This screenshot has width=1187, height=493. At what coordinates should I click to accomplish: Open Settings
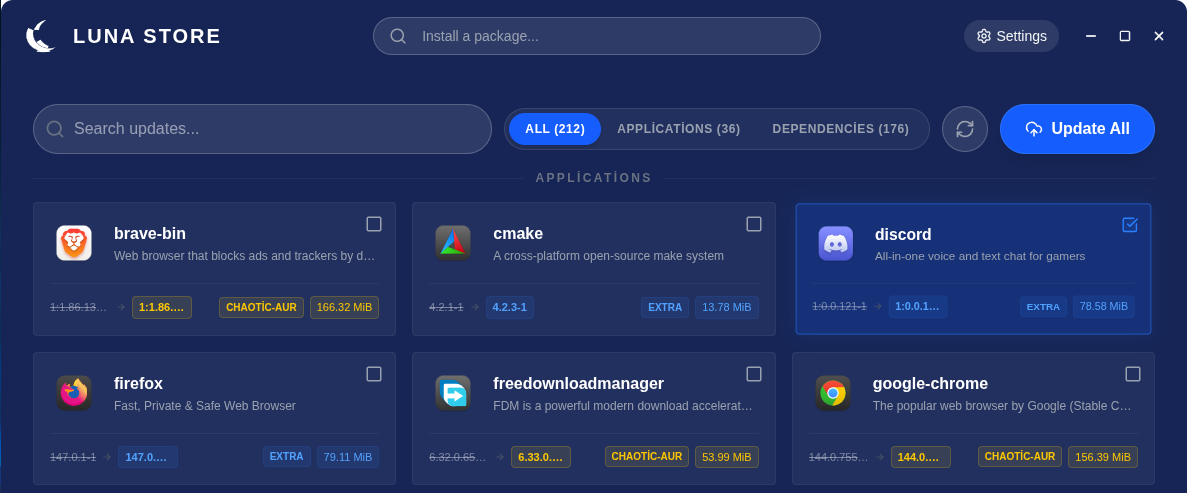tap(1011, 36)
